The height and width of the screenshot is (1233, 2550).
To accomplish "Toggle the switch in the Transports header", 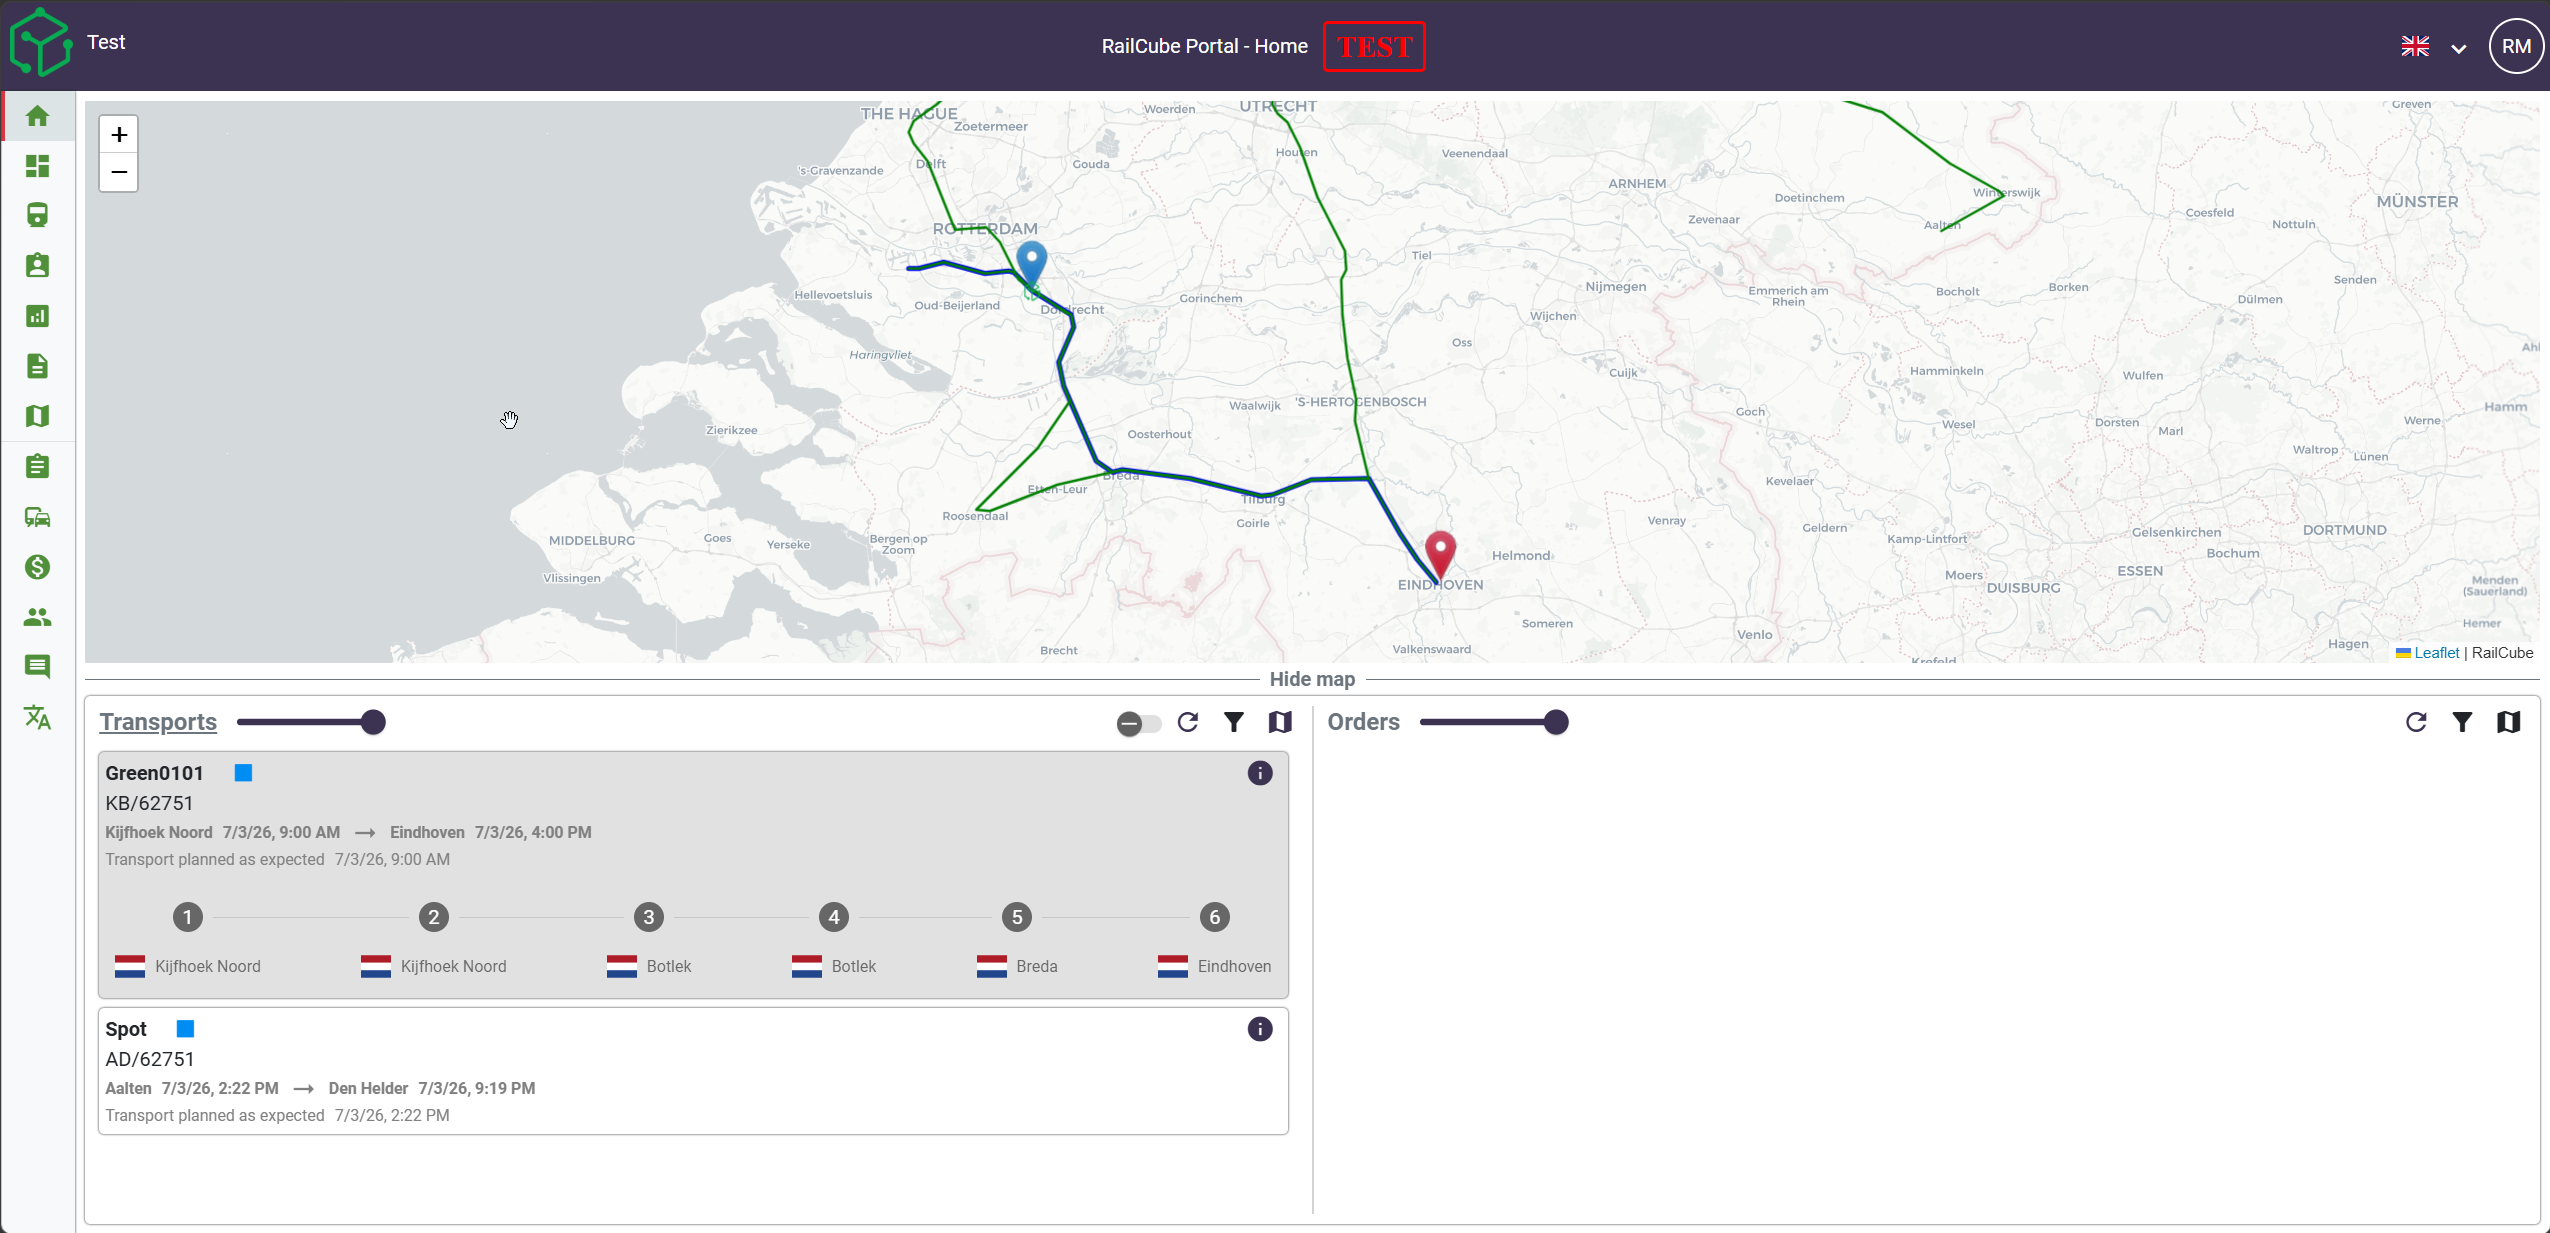I will tap(1139, 724).
